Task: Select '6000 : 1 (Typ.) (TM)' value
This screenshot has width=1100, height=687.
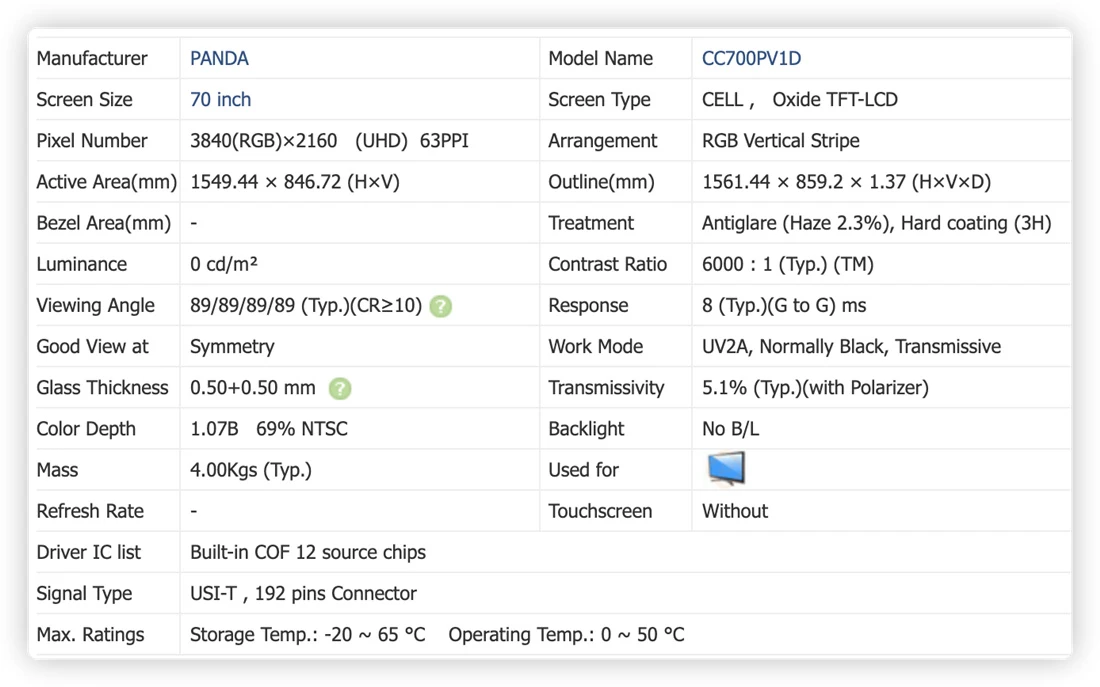Action: [788, 264]
